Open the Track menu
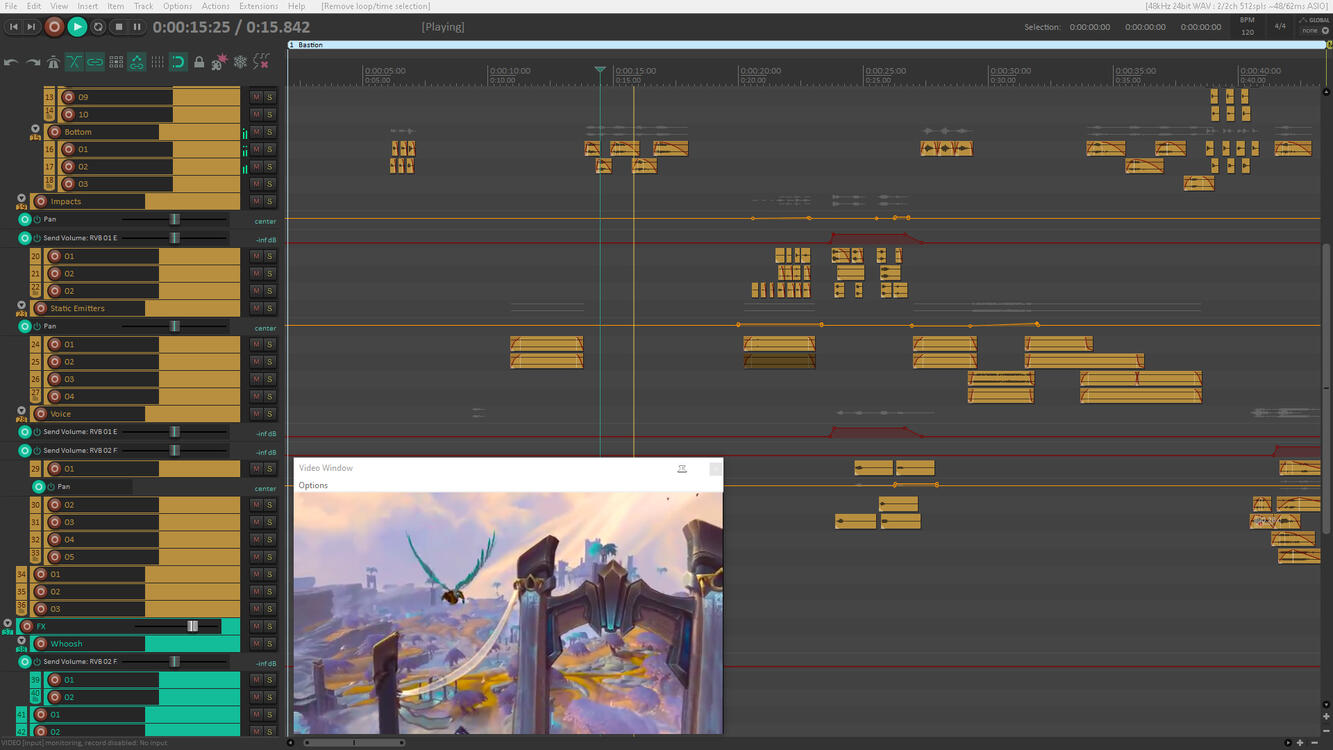The height and width of the screenshot is (750, 1333). pyautogui.click(x=142, y=6)
